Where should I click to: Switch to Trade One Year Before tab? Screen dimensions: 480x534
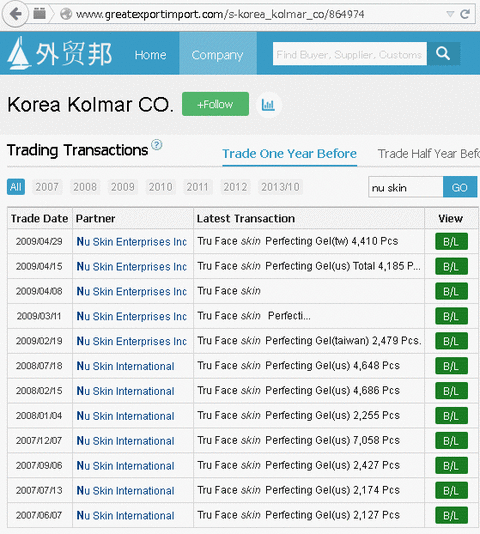290,154
